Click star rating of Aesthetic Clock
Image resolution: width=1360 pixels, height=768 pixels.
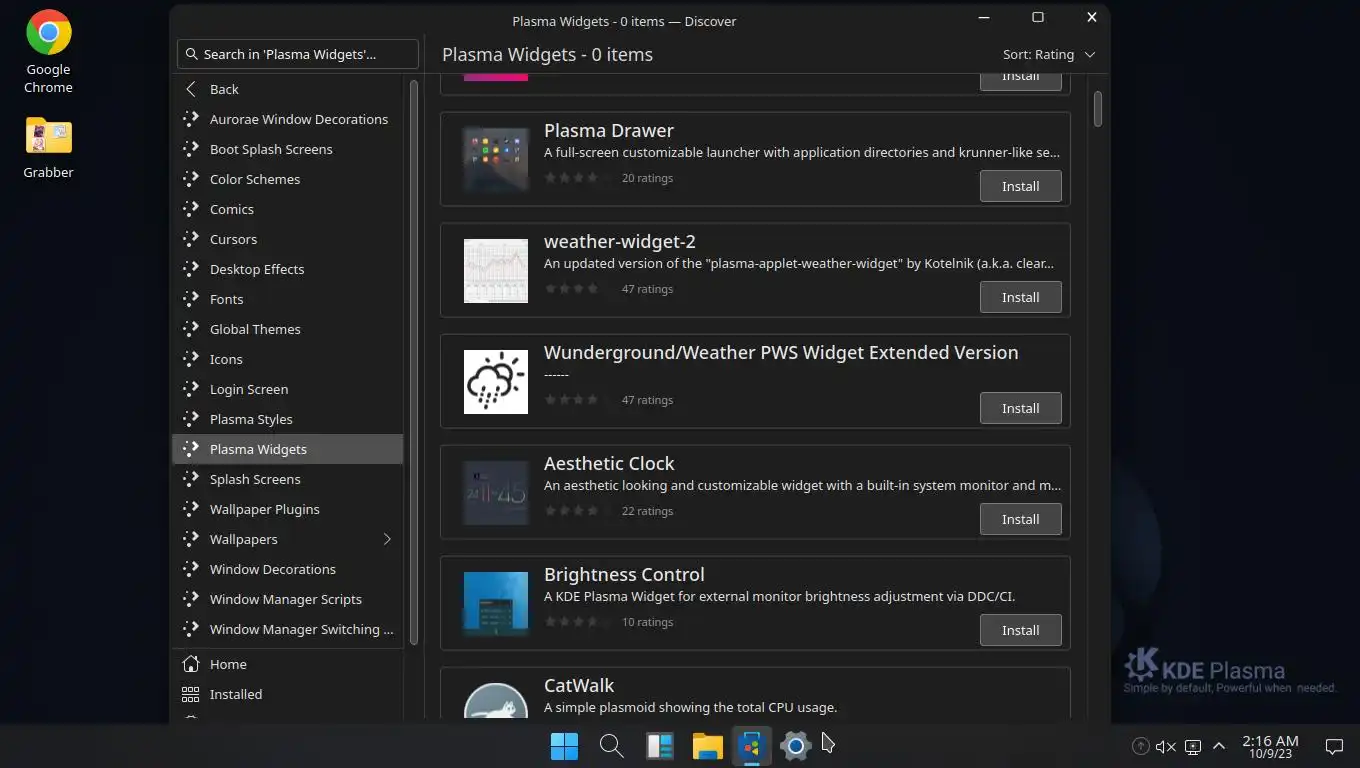point(578,511)
